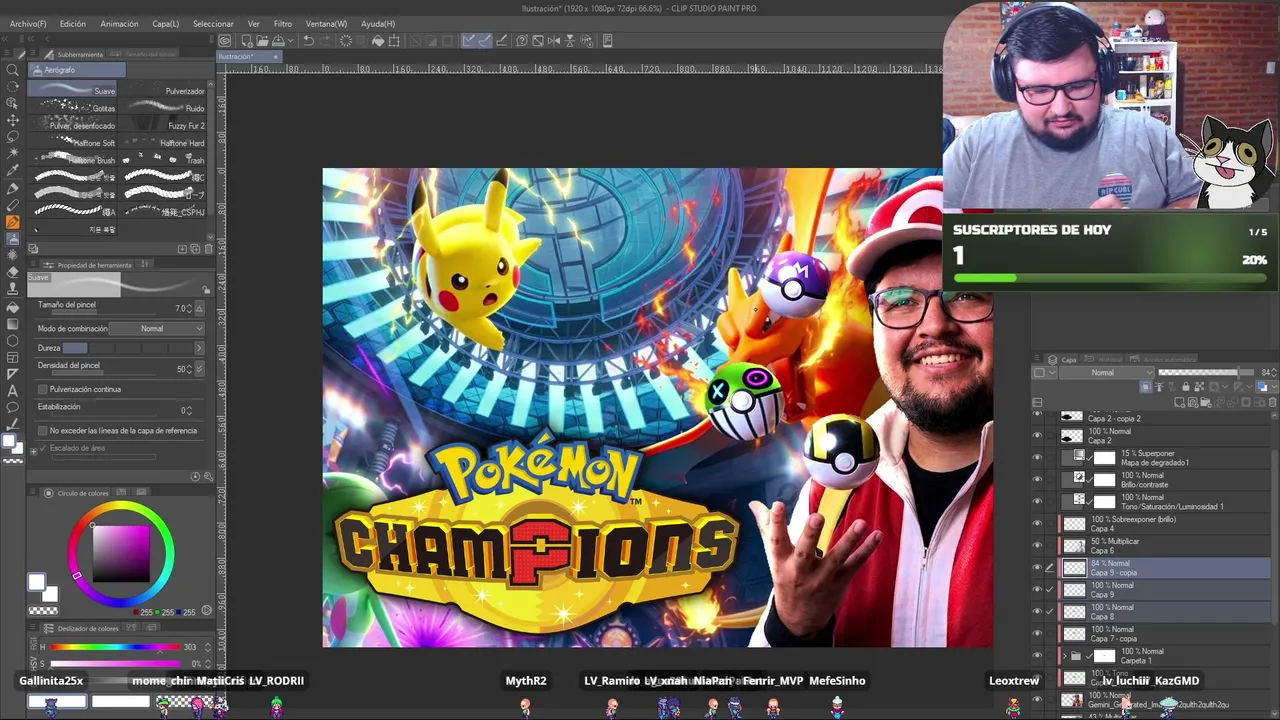Select the Pen tool

point(12,188)
